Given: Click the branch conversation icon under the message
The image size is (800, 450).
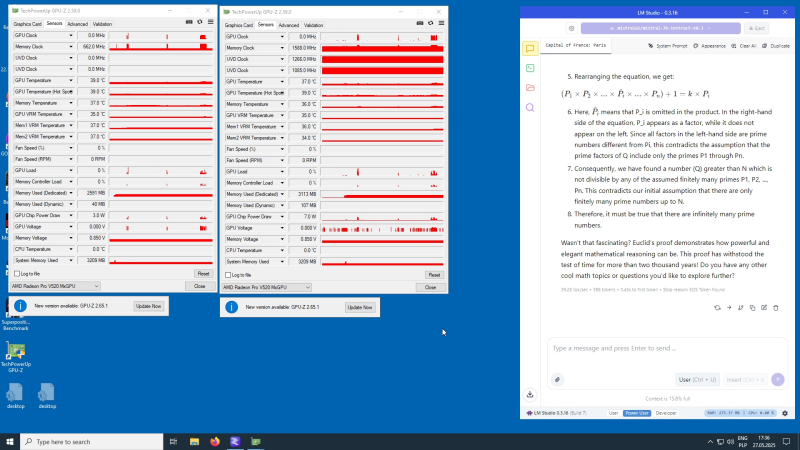Looking at the screenshot, I should pos(741,308).
